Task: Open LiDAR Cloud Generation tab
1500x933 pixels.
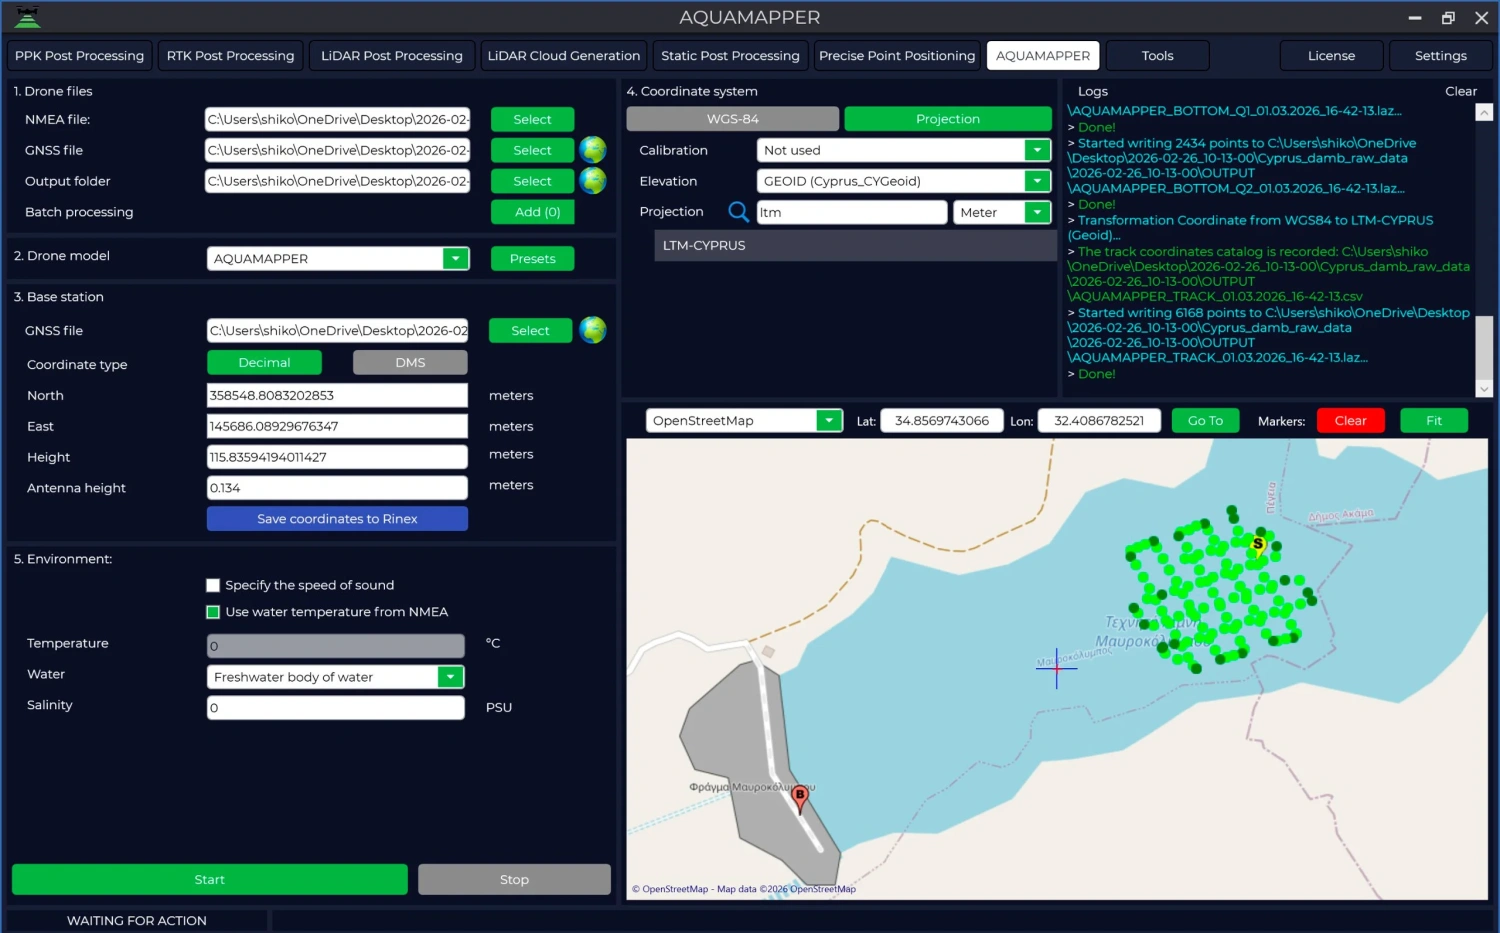Action: click(564, 56)
